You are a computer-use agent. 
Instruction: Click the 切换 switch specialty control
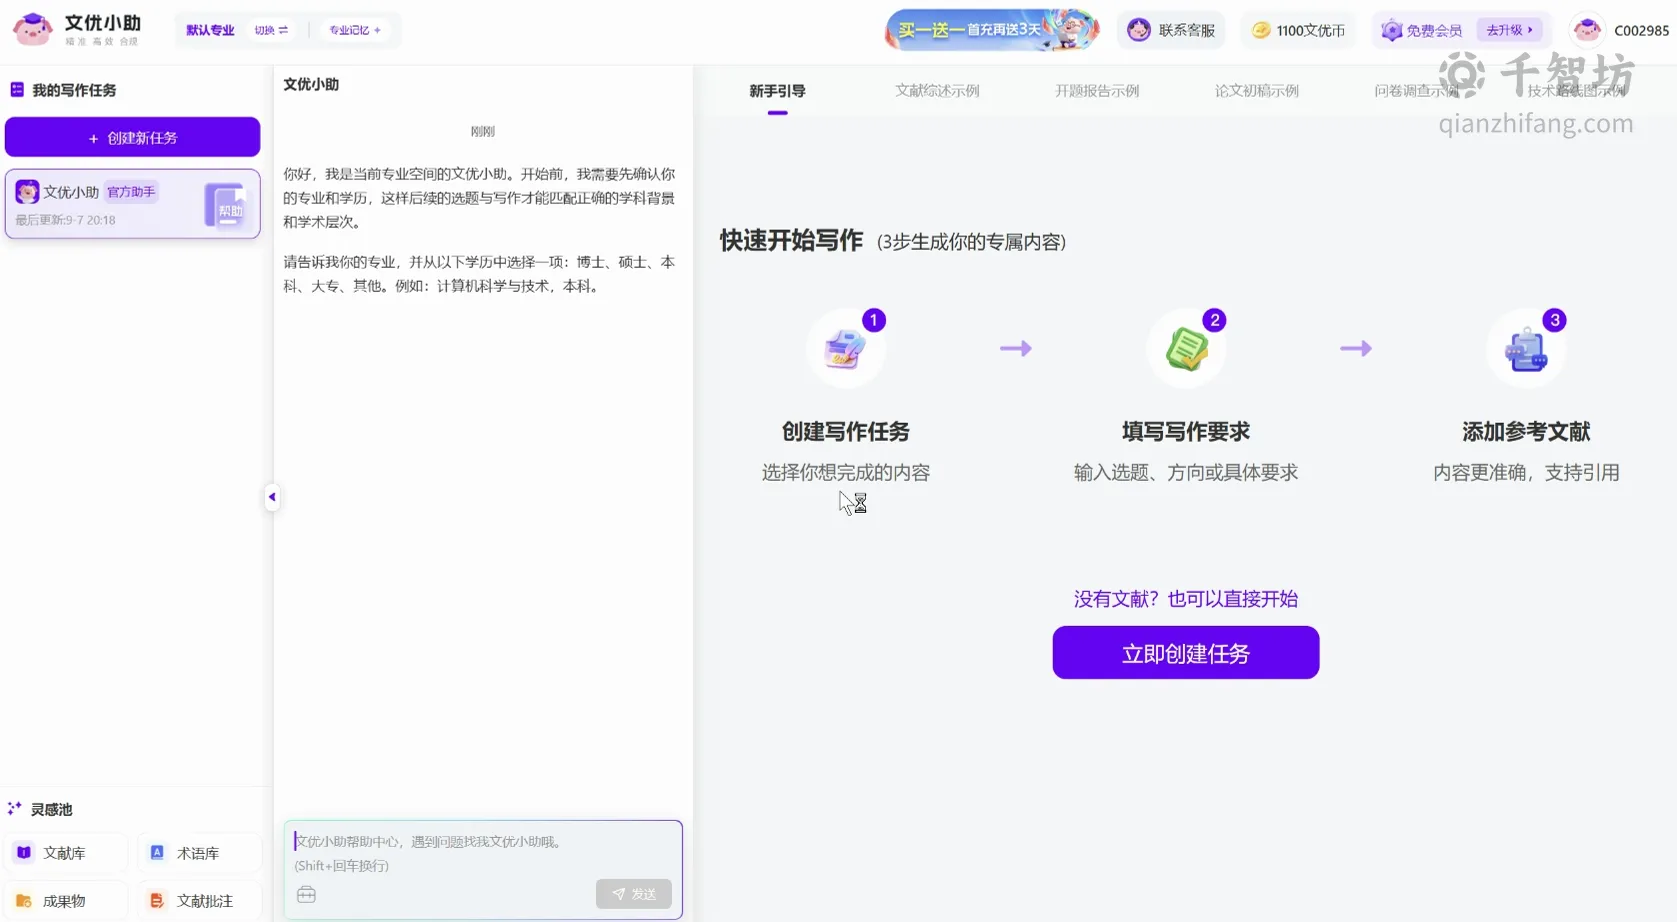[x=271, y=30]
